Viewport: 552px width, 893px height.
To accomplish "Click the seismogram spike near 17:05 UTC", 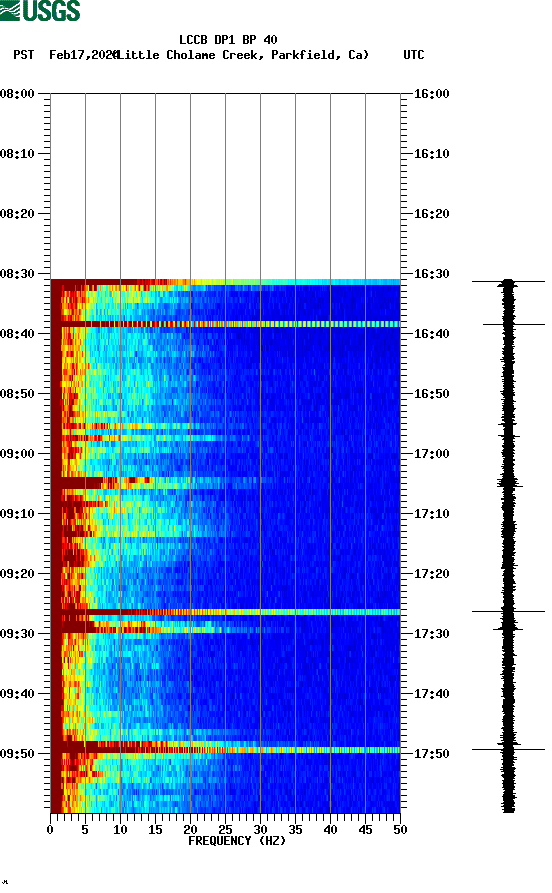I will [x=509, y=484].
